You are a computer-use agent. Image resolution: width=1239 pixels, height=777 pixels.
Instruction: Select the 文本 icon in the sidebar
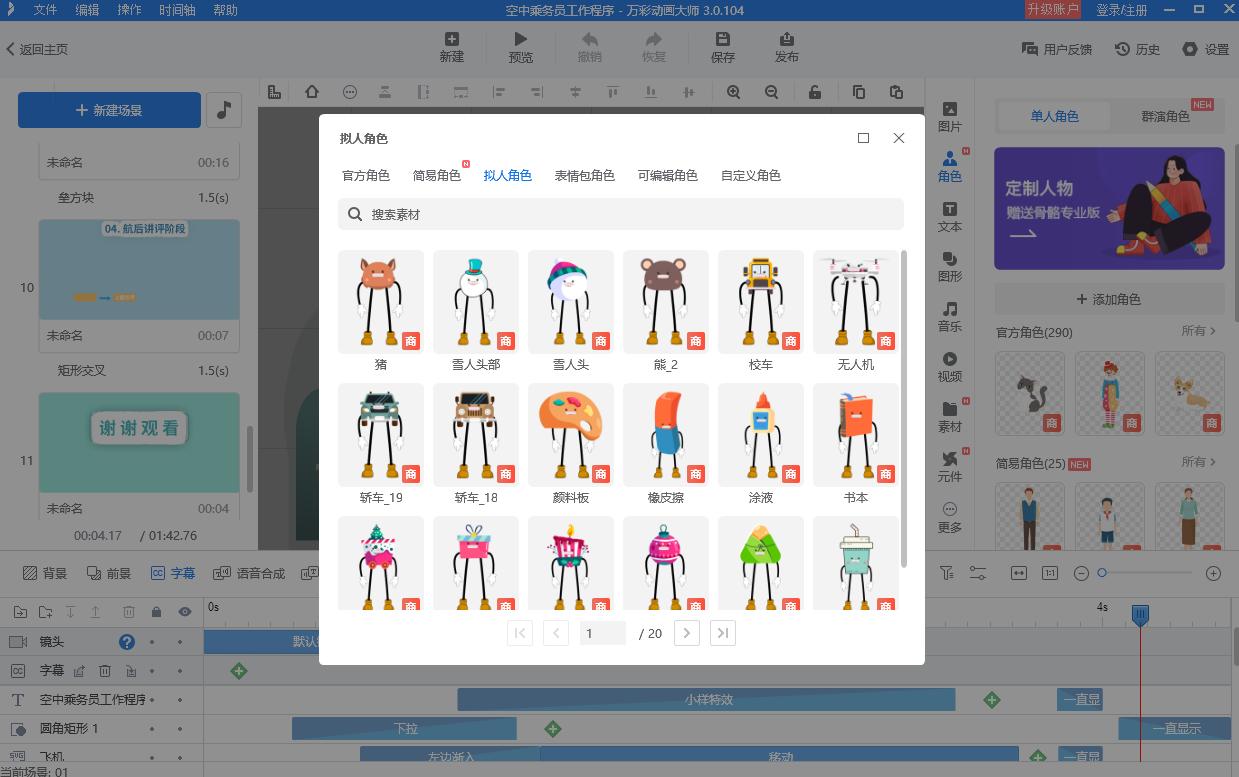click(x=949, y=219)
